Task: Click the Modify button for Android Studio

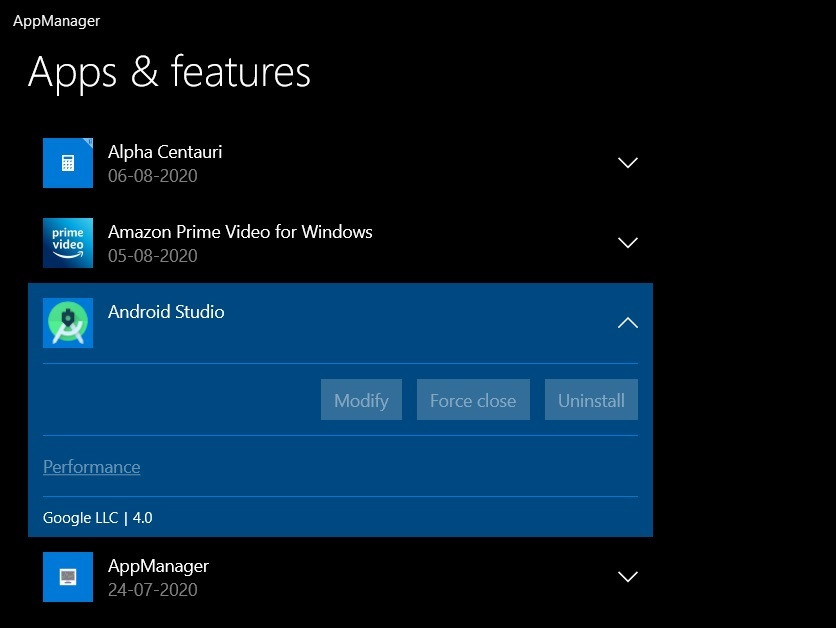Action: [x=360, y=400]
